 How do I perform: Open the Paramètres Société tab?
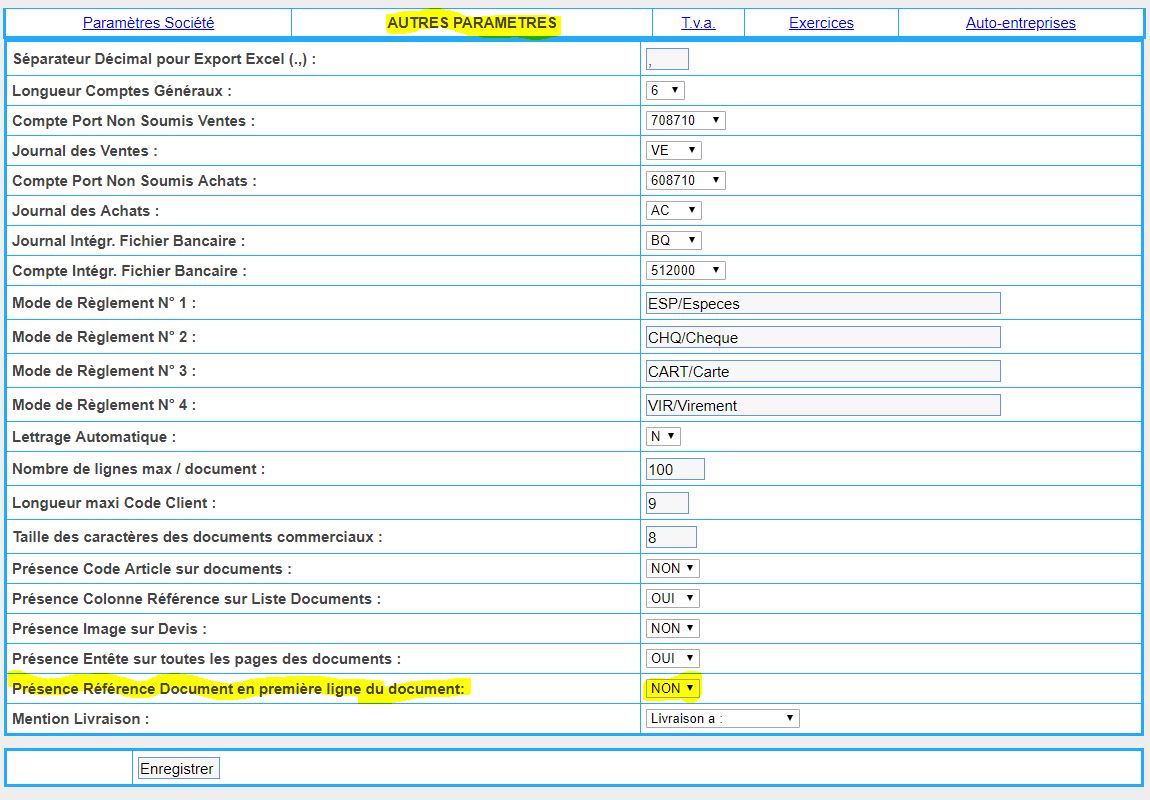pos(148,23)
